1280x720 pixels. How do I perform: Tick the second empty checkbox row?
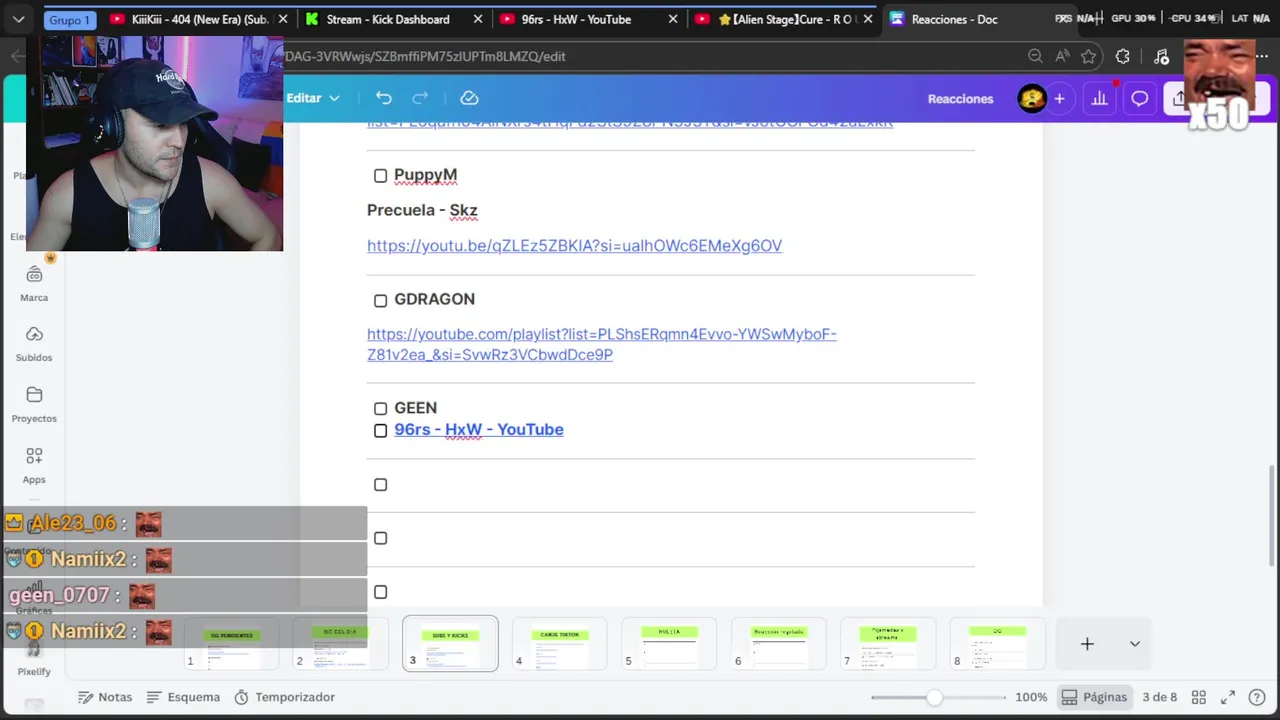point(380,538)
